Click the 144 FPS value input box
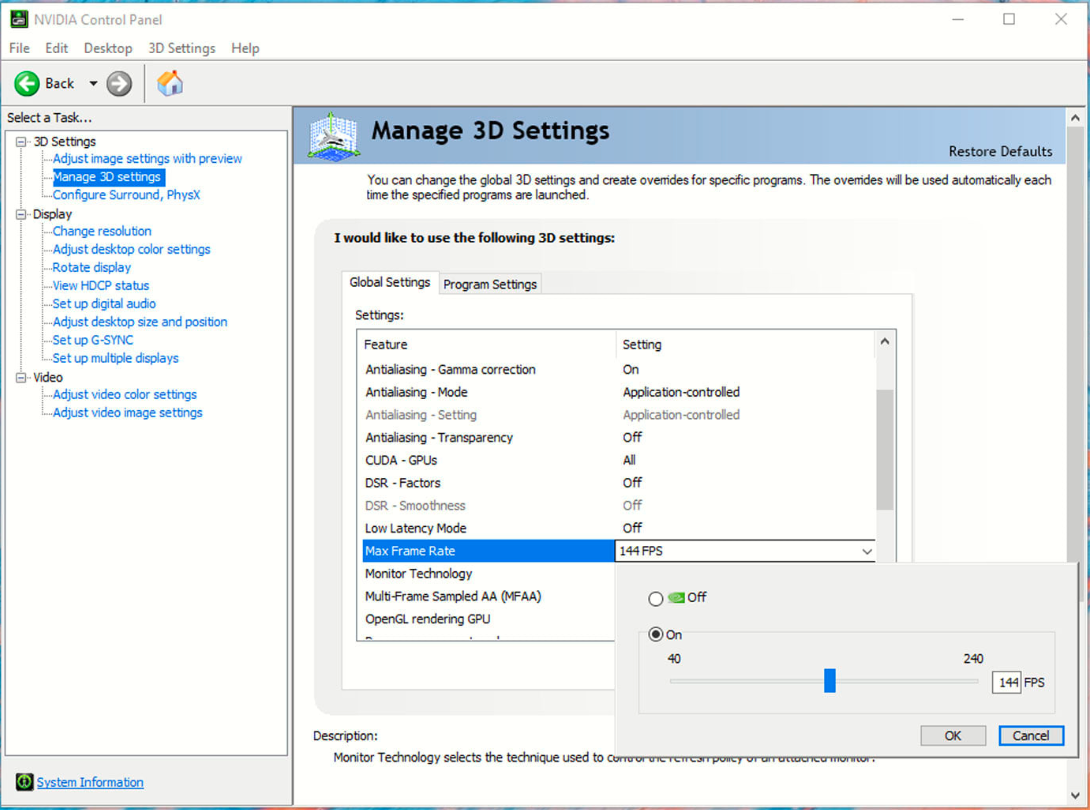Viewport: 1090px width, 810px height. coord(1006,683)
